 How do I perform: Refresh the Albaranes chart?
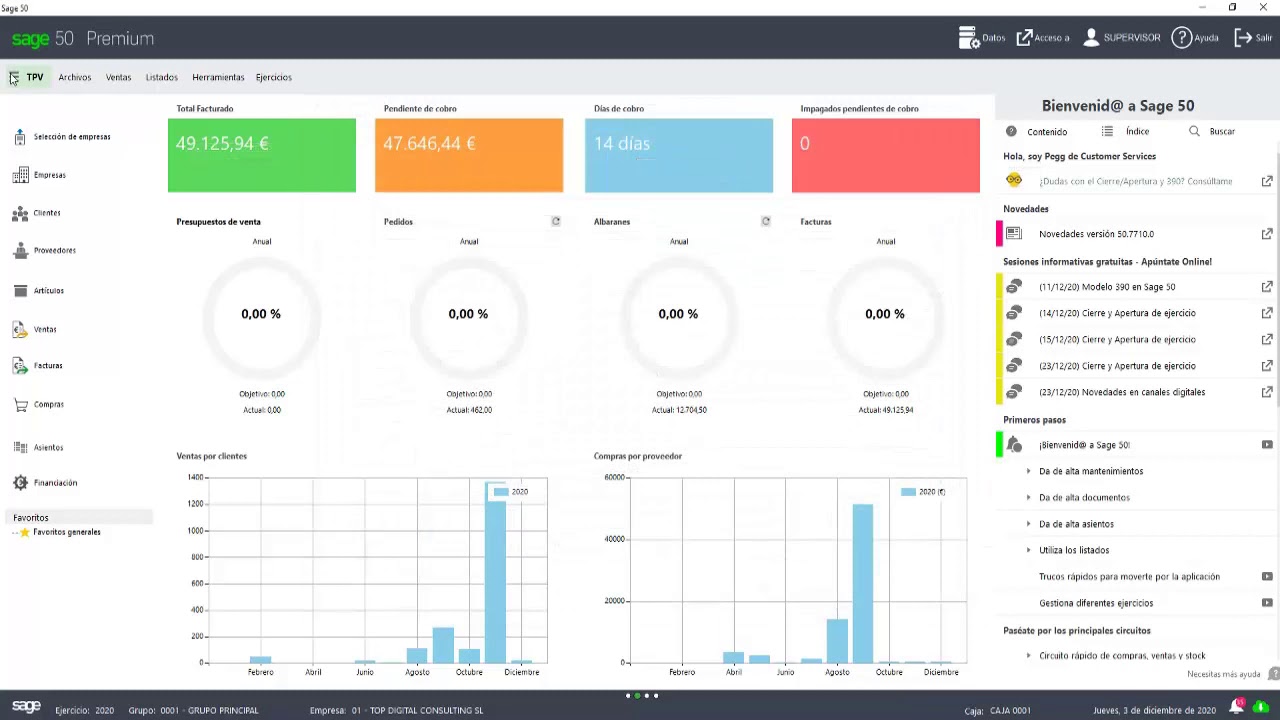coord(766,221)
